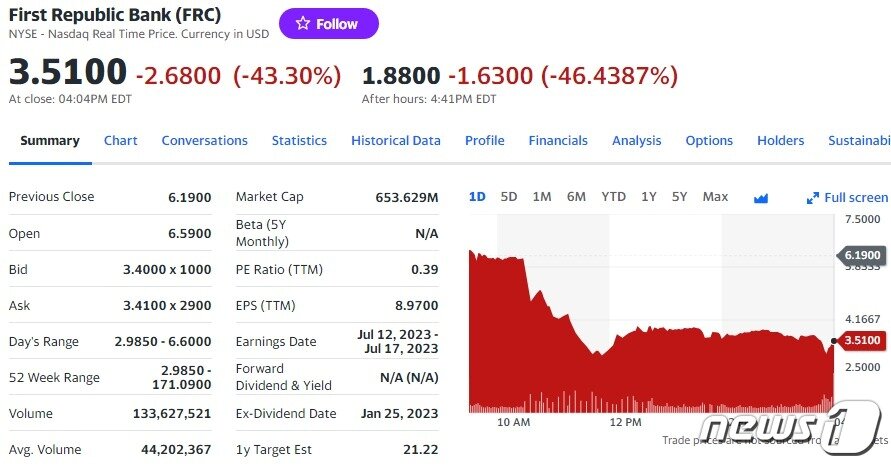Open the Conversations tab
The width and height of the screenshot is (891, 467).
tap(204, 141)
